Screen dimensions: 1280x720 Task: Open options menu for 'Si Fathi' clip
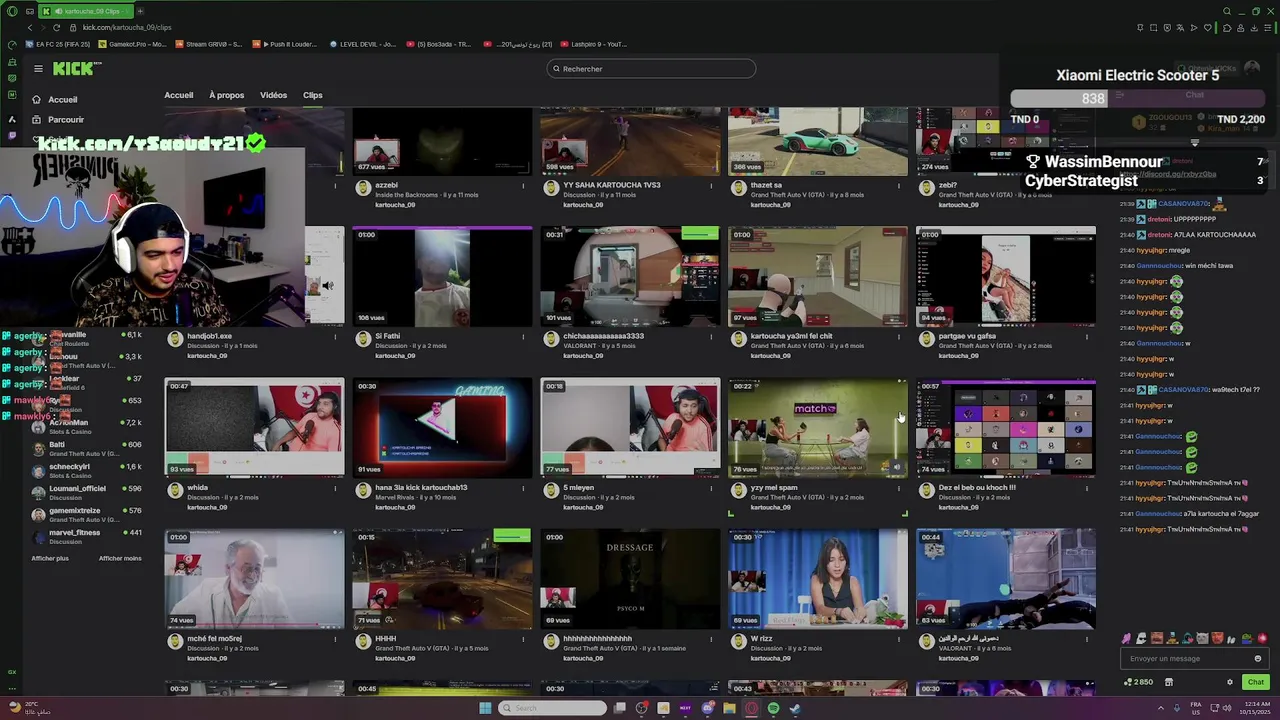tap(523, 337)
